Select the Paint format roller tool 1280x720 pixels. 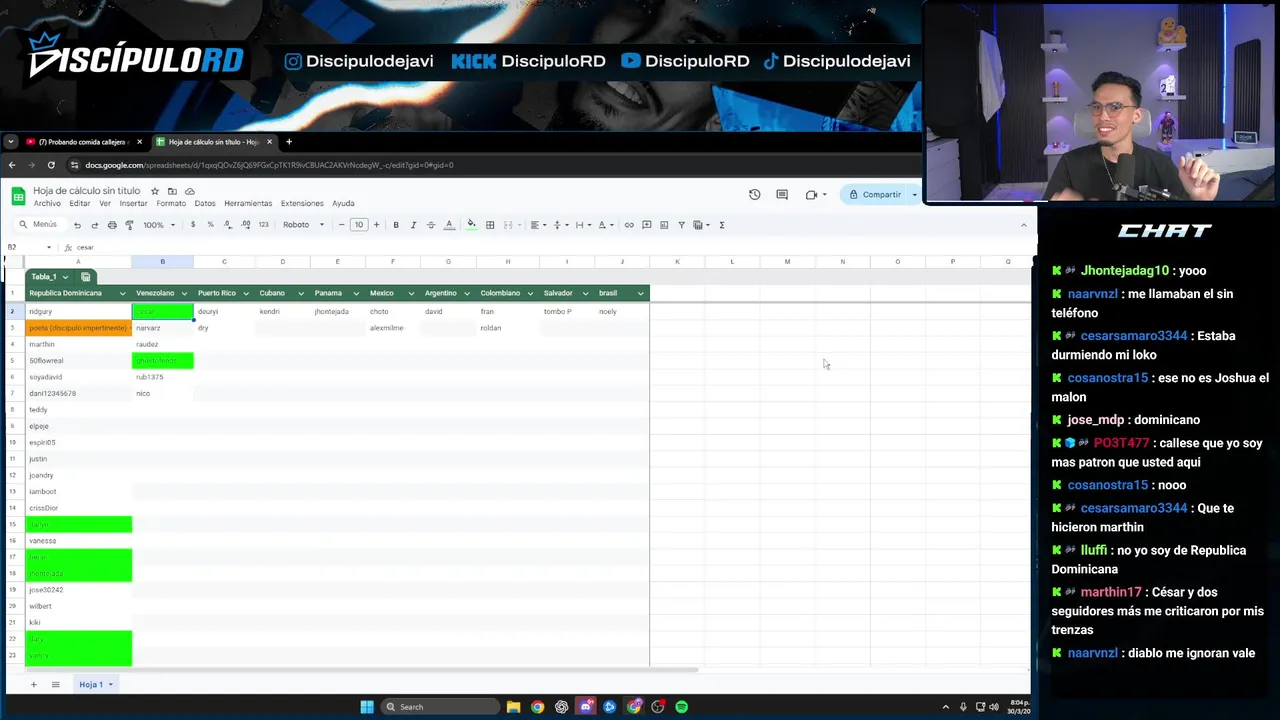coord(129,225)
